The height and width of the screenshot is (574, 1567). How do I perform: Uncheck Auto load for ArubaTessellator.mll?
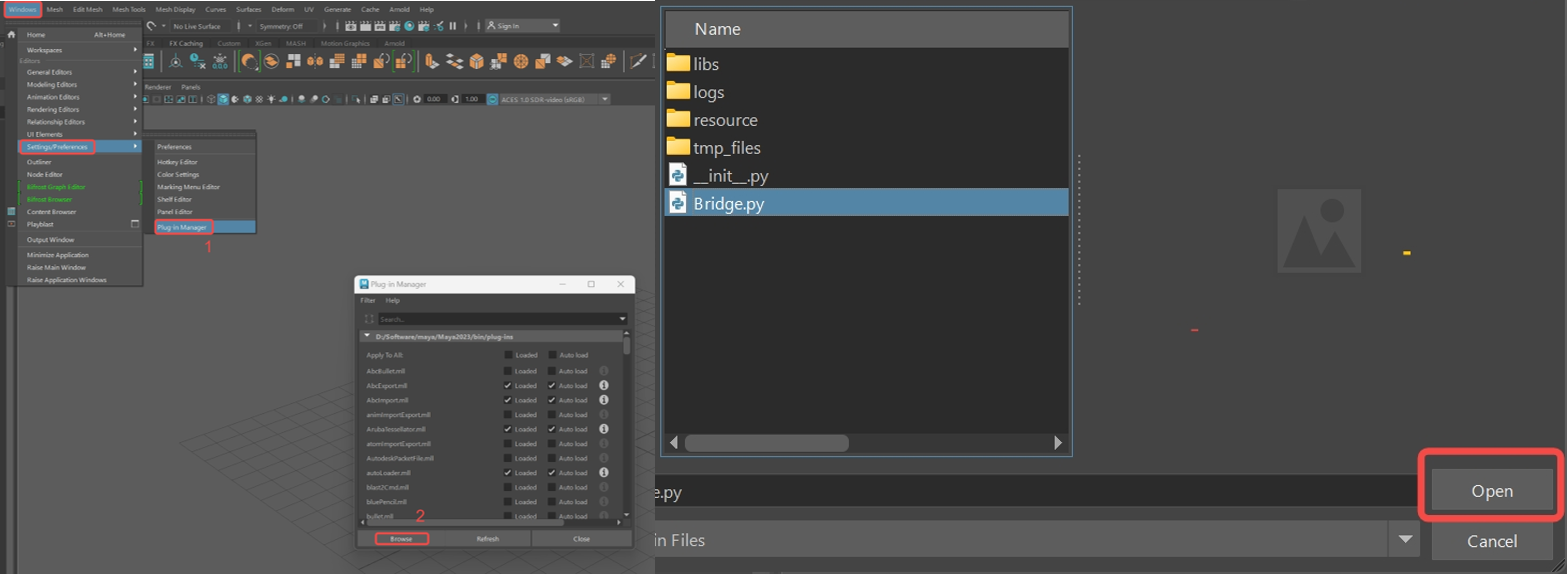pos(552,429)
